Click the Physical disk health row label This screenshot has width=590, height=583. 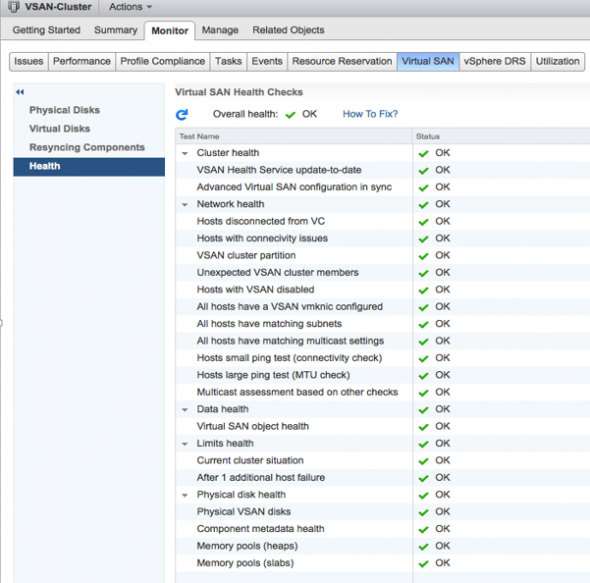[241, 495]
